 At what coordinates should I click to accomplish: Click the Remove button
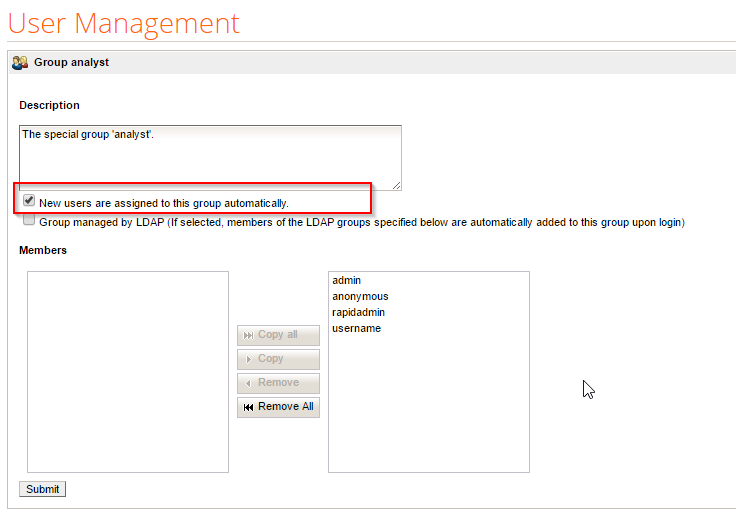tap(278, 383)
